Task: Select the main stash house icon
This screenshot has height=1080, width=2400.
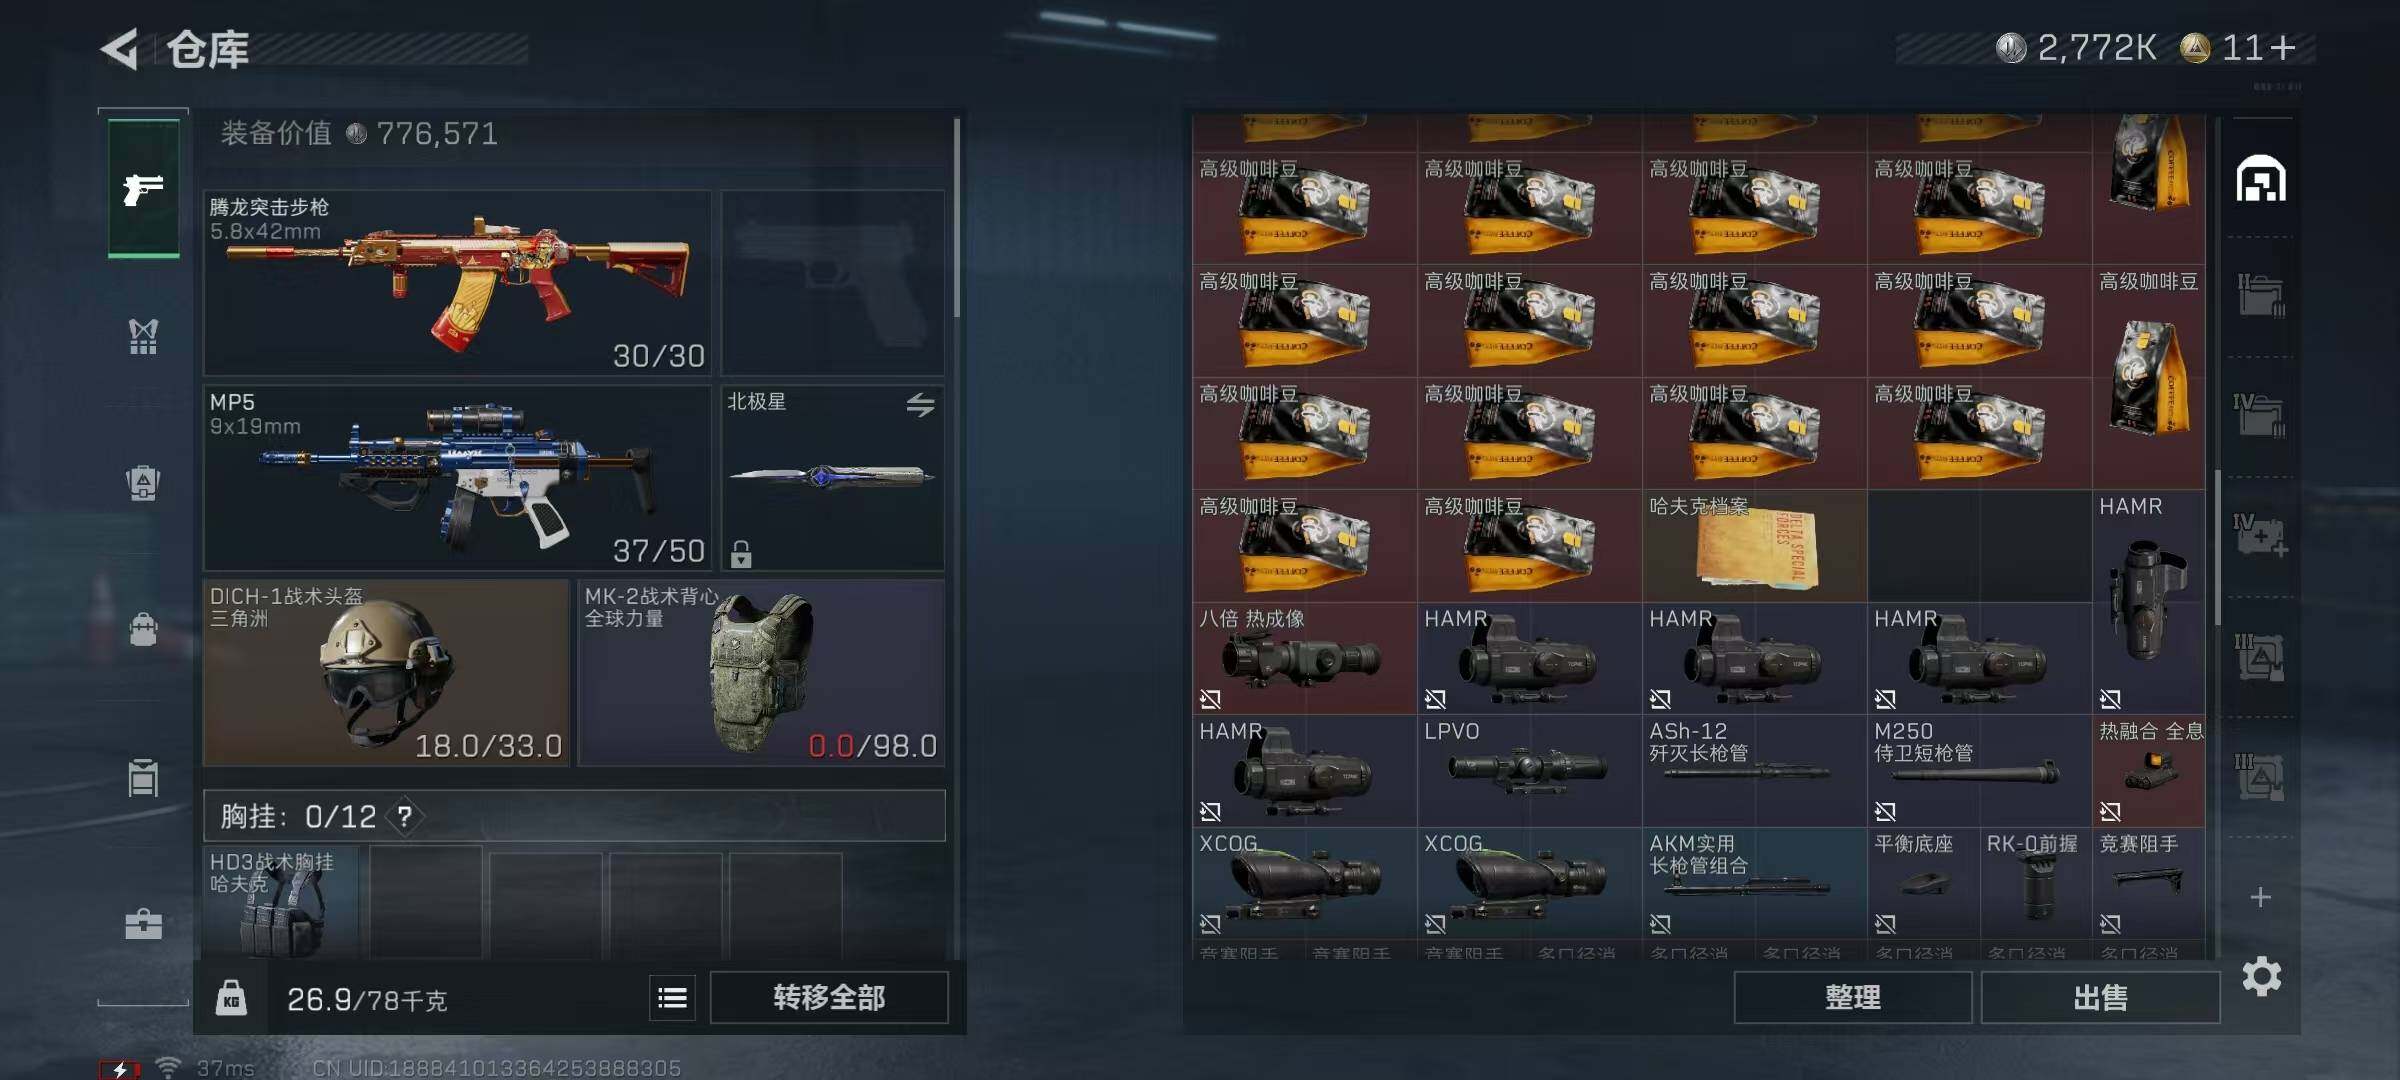Action: point(2261,179)
